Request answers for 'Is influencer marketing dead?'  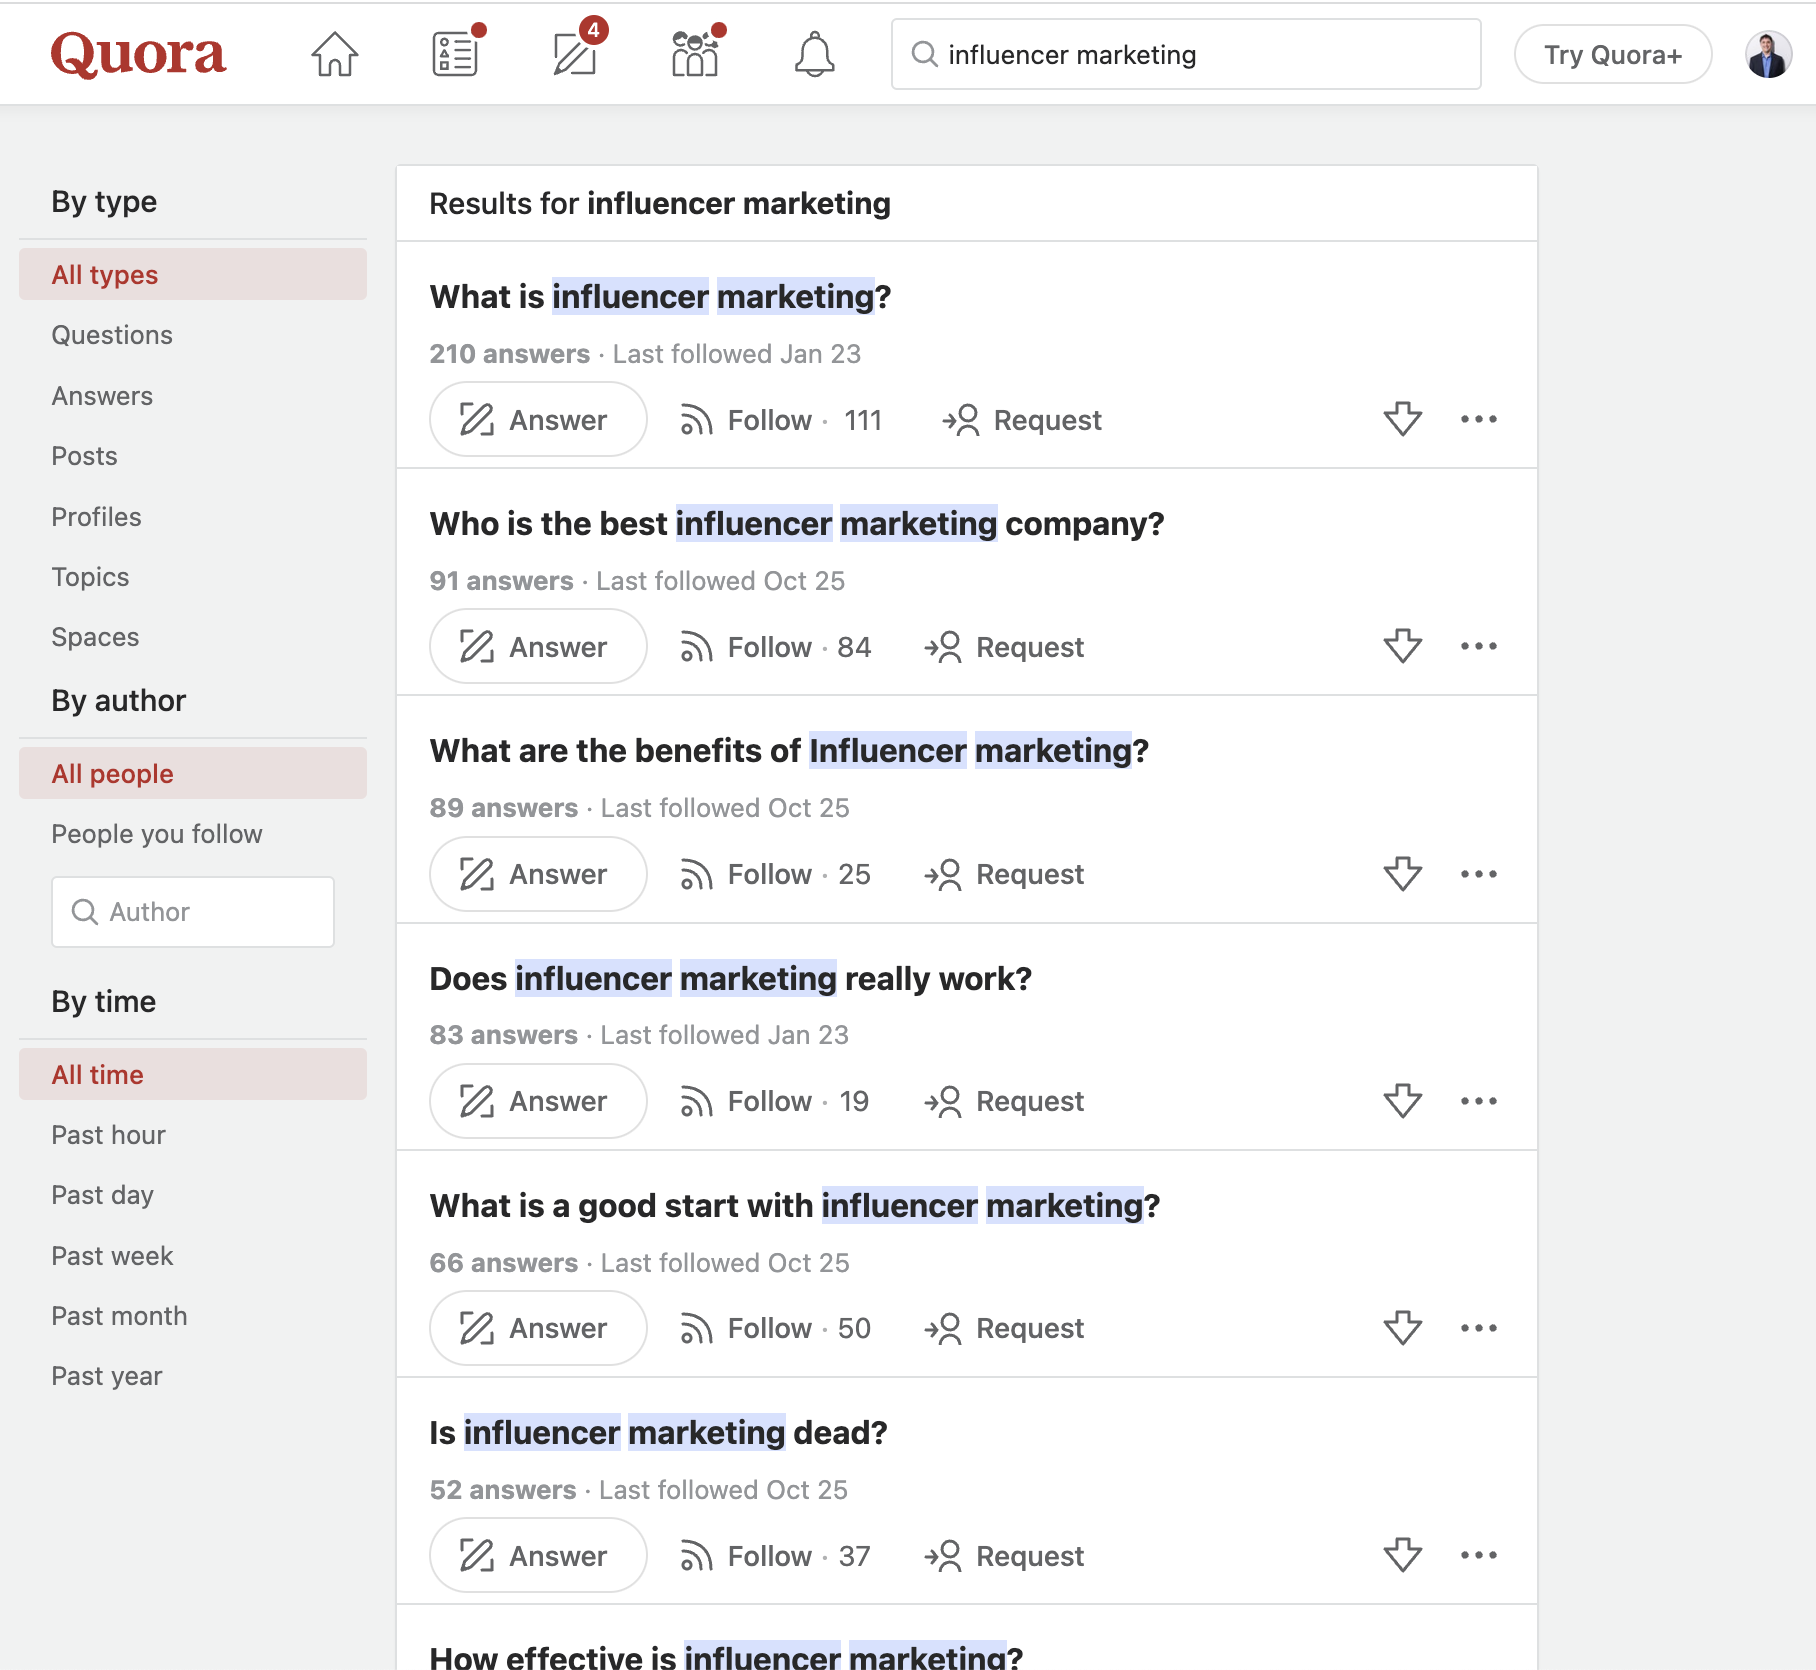1004,1556
